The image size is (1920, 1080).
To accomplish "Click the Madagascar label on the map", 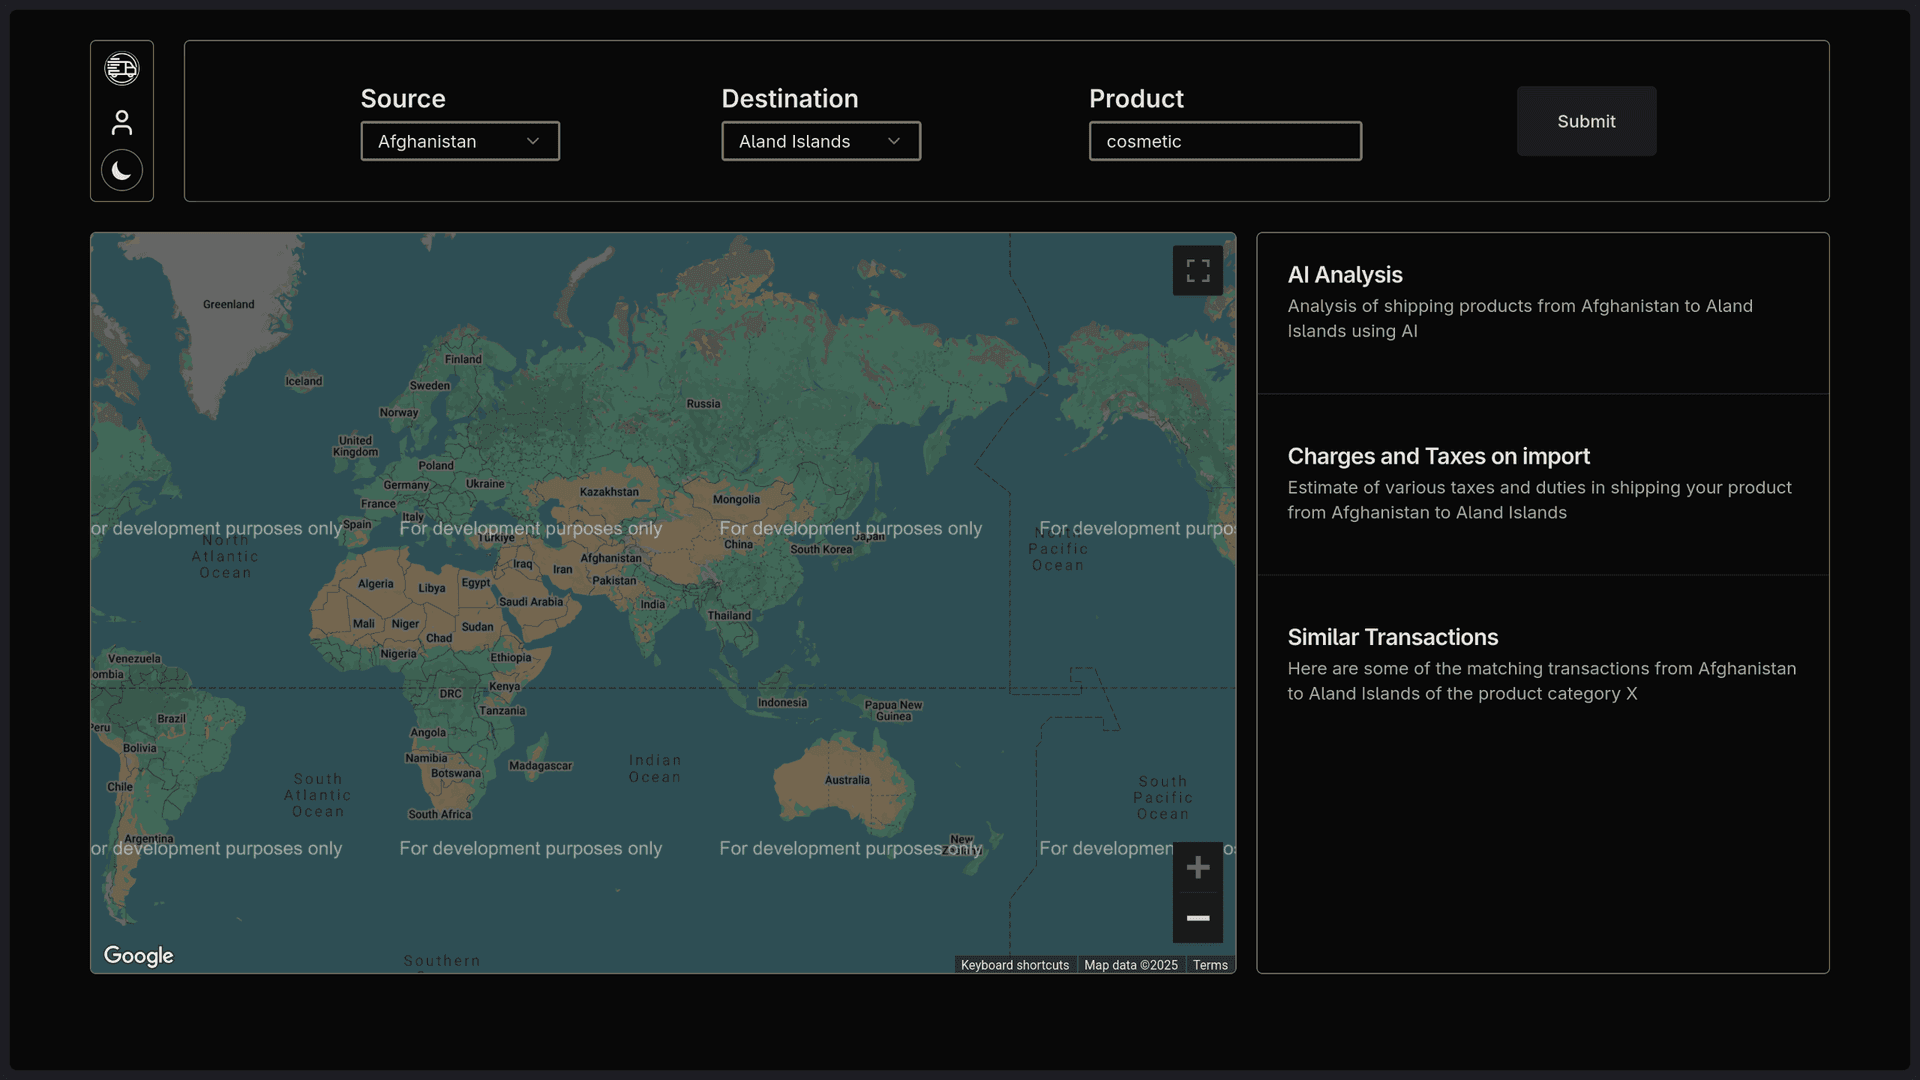I will tap(540, 766).
